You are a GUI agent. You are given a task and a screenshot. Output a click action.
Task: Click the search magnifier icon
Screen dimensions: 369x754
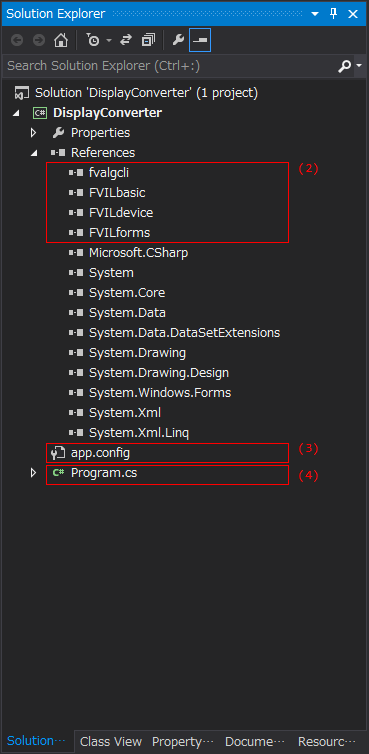click(344, 66)
